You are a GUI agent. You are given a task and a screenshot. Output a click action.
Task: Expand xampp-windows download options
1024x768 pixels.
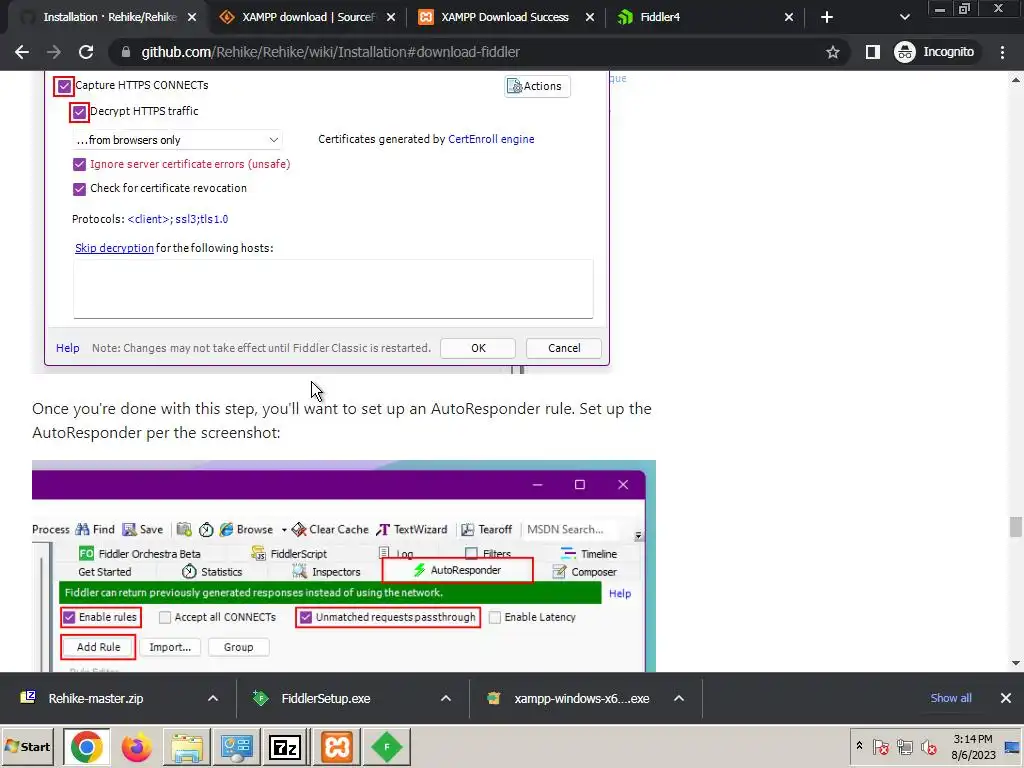point(679,699)
